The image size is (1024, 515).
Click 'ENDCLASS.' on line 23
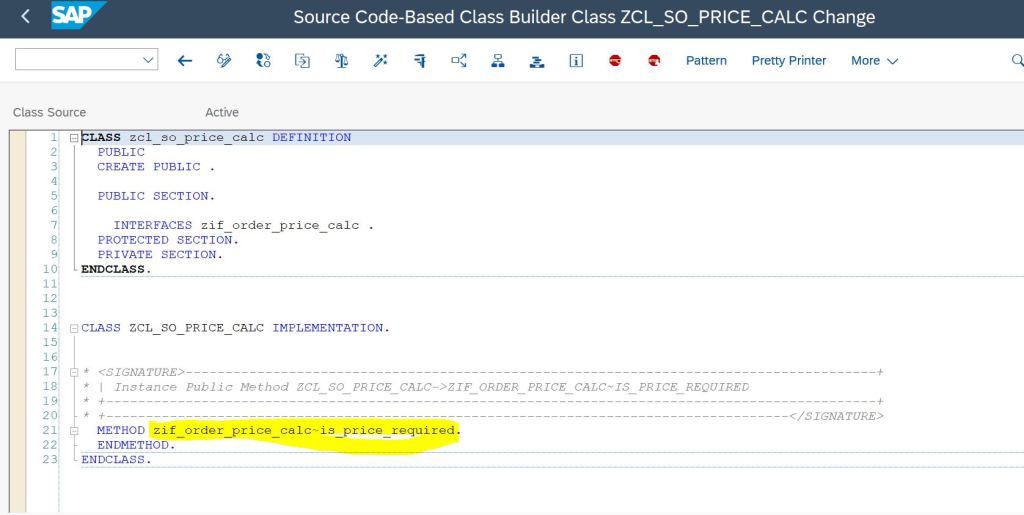[116, 460]
